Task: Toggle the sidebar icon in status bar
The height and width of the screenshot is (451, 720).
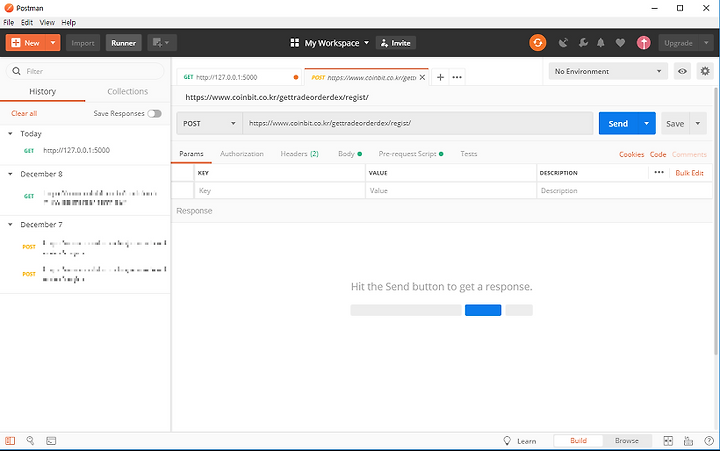Action: click(10, 441)
